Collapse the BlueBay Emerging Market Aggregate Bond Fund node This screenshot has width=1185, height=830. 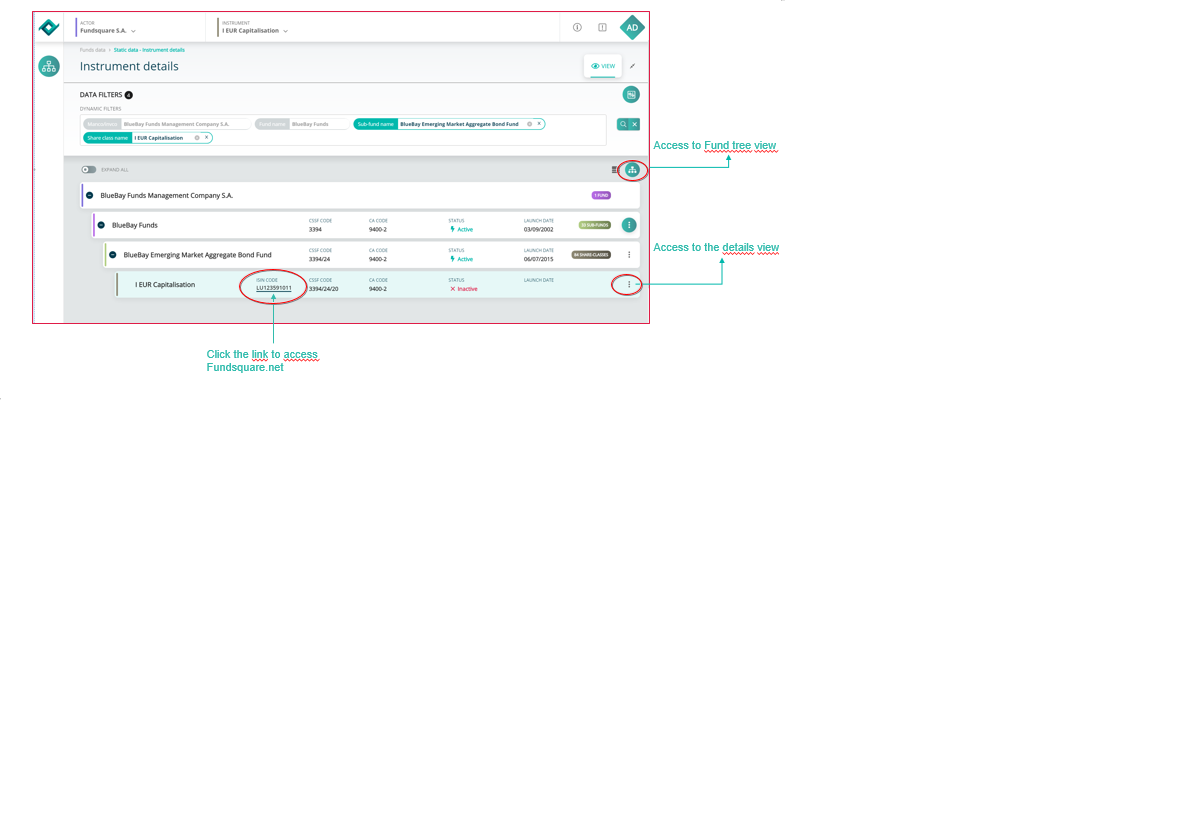pyautogui.click(x=113, y=255)
